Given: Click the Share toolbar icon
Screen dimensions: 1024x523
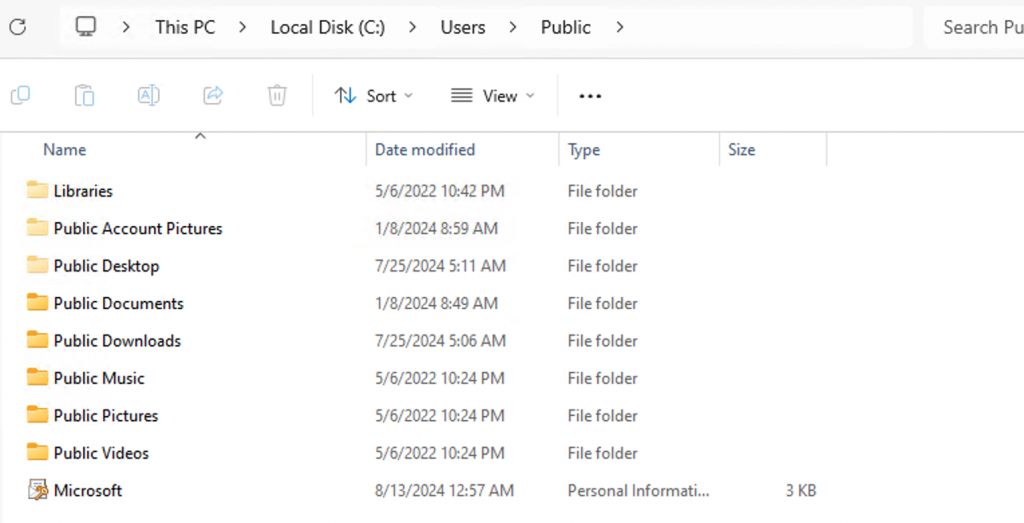Looking at the screenshot, I should pyautogui.click(x=213, y=95).
